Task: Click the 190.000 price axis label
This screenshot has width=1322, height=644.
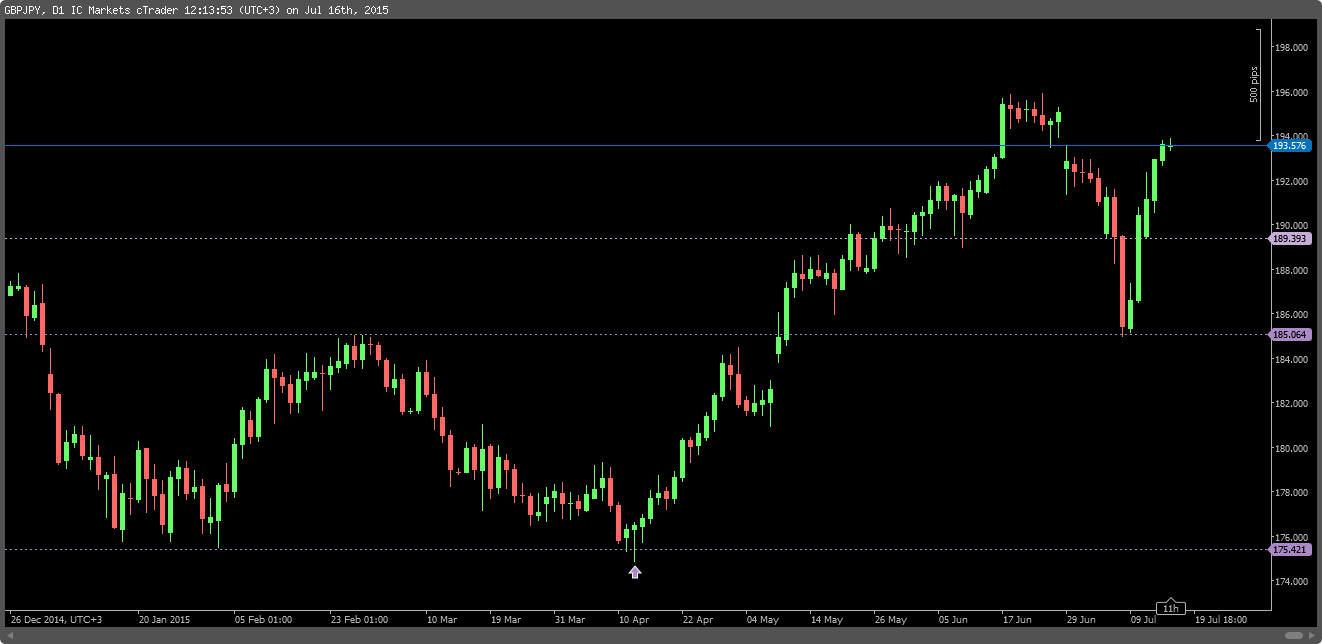Action: 1290,226
